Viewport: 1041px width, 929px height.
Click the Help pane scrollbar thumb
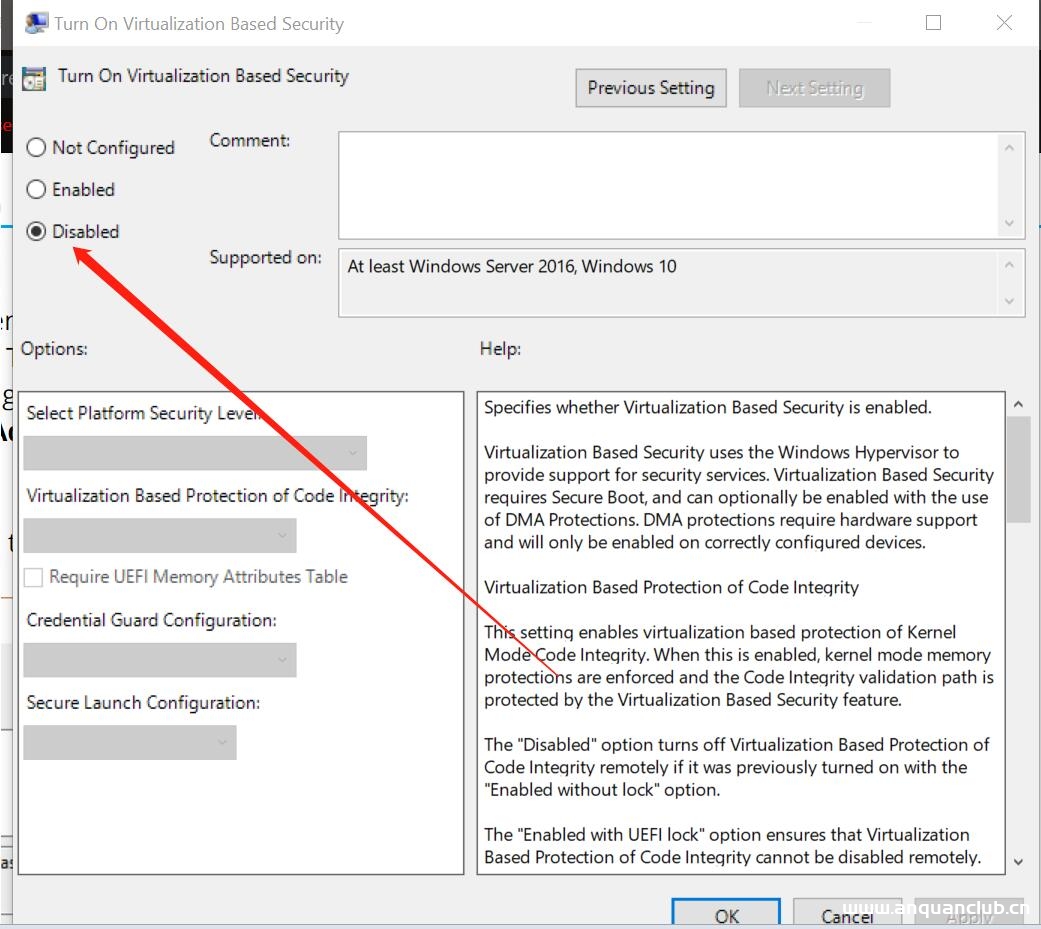[1018, 470]
